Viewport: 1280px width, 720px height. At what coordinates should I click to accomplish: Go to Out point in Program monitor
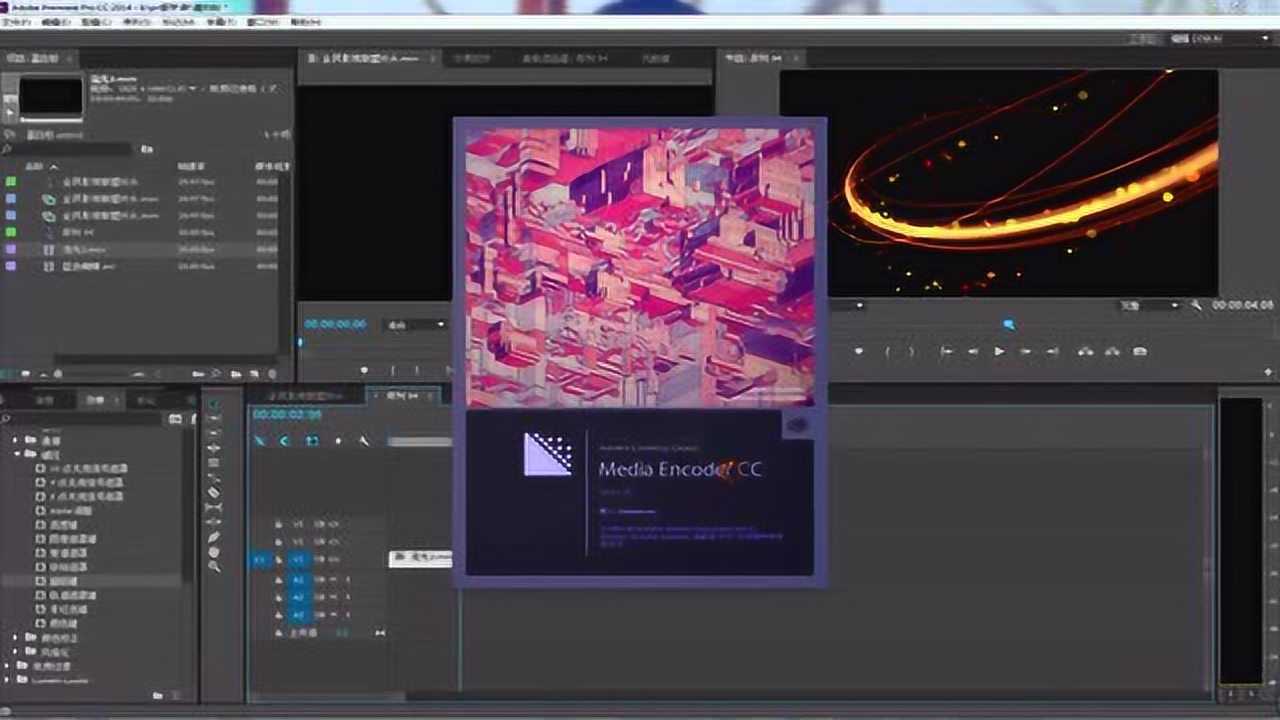(1052, 351)
